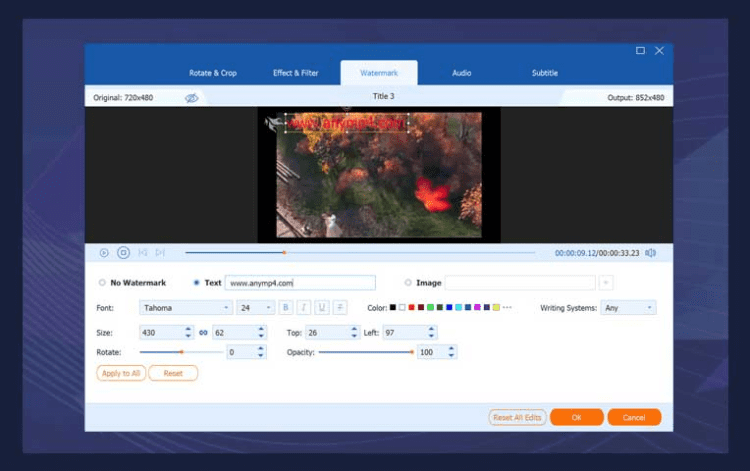This screenshot has height=471, width=750.
Task: Pick the red color swatch
Action: (411, 308)
